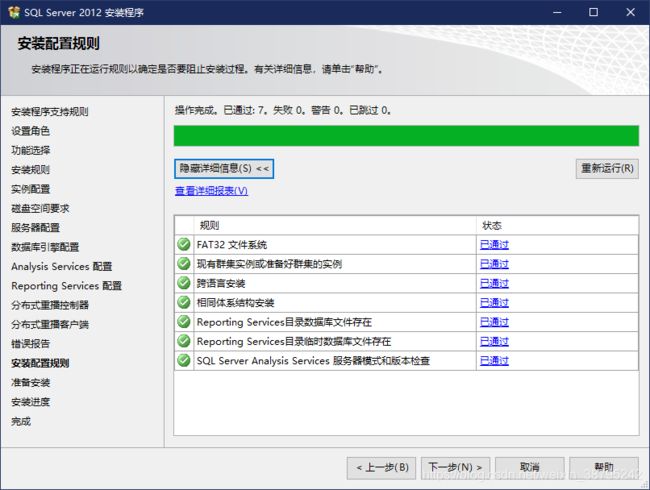Select 服务器配置 step in sidebar
Screen dimensions: 650x490
(36, 228)
